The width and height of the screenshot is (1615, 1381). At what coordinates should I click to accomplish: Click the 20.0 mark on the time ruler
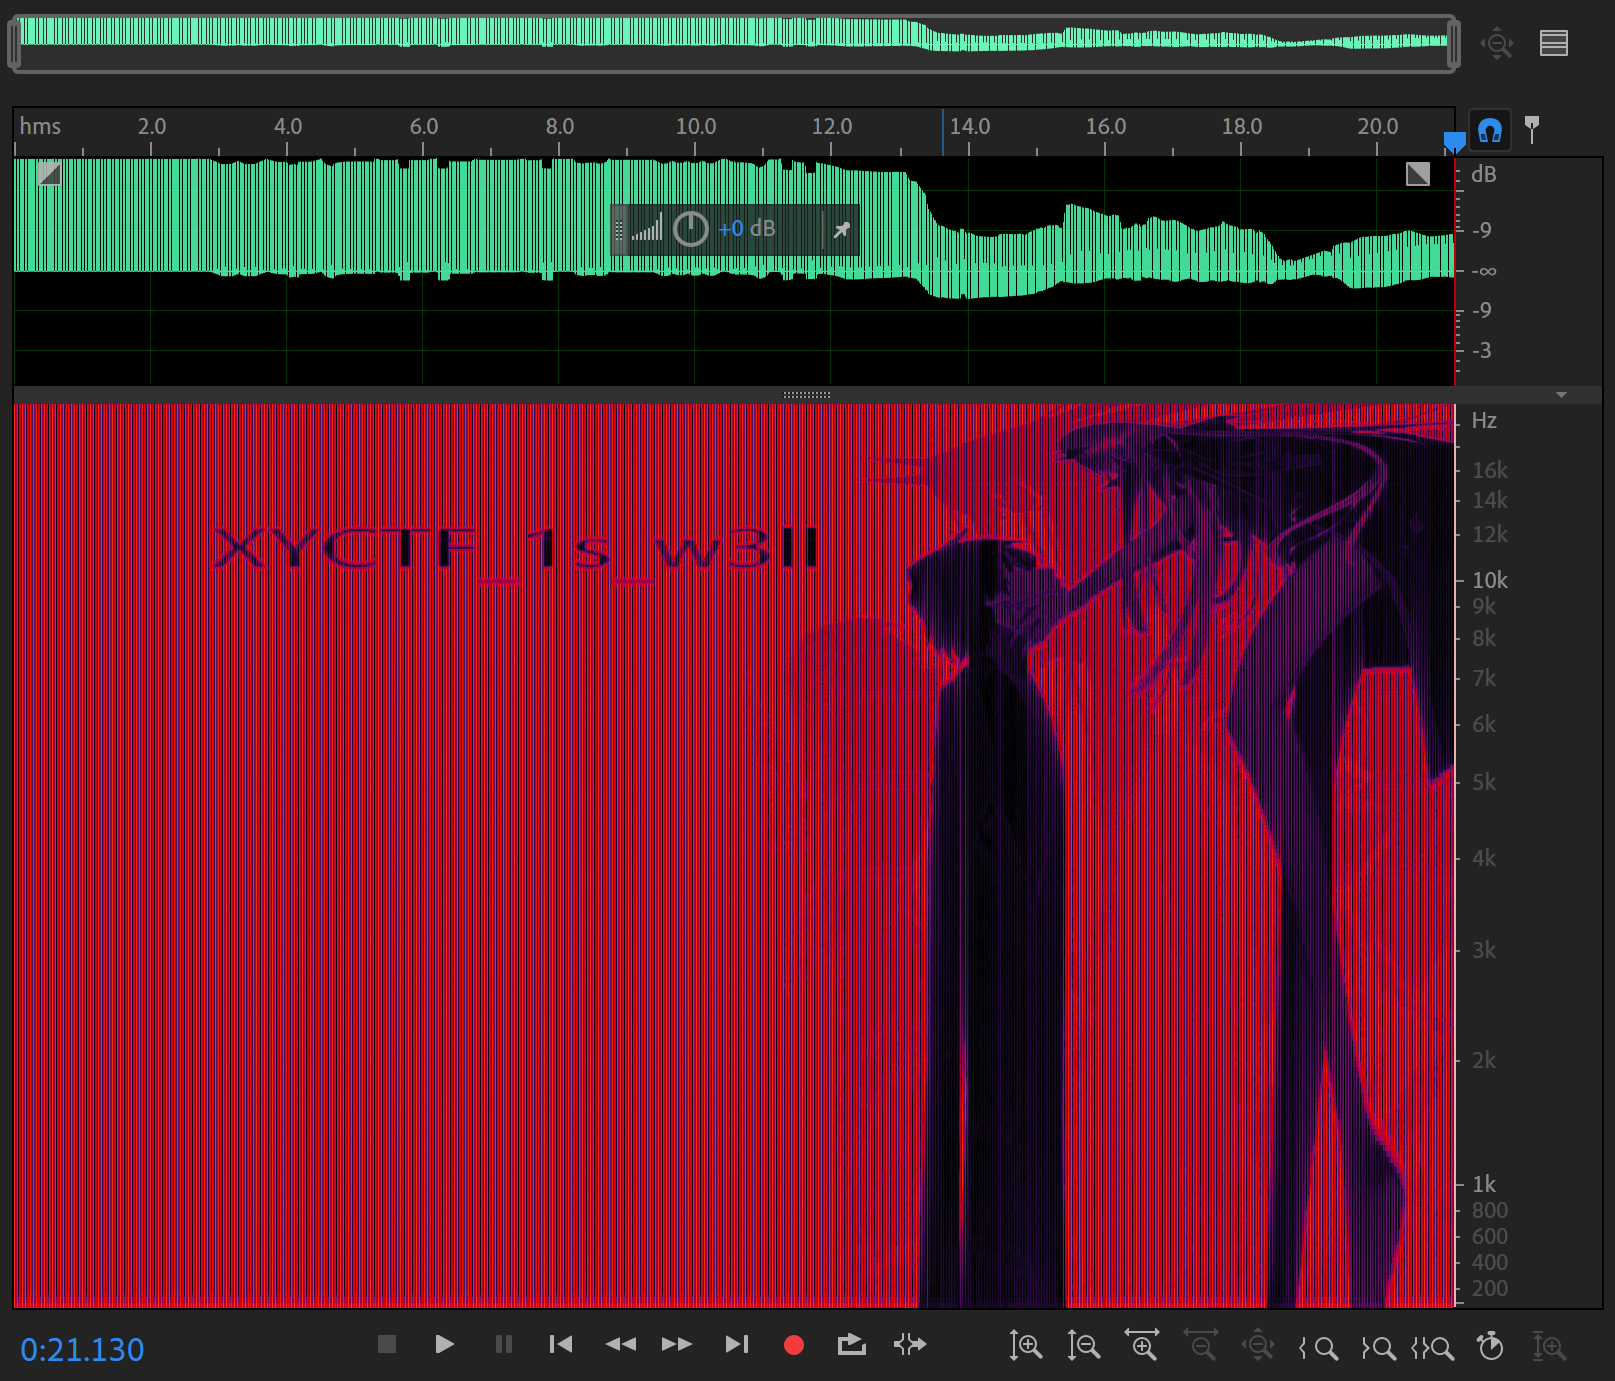(x=1378, y=127)
